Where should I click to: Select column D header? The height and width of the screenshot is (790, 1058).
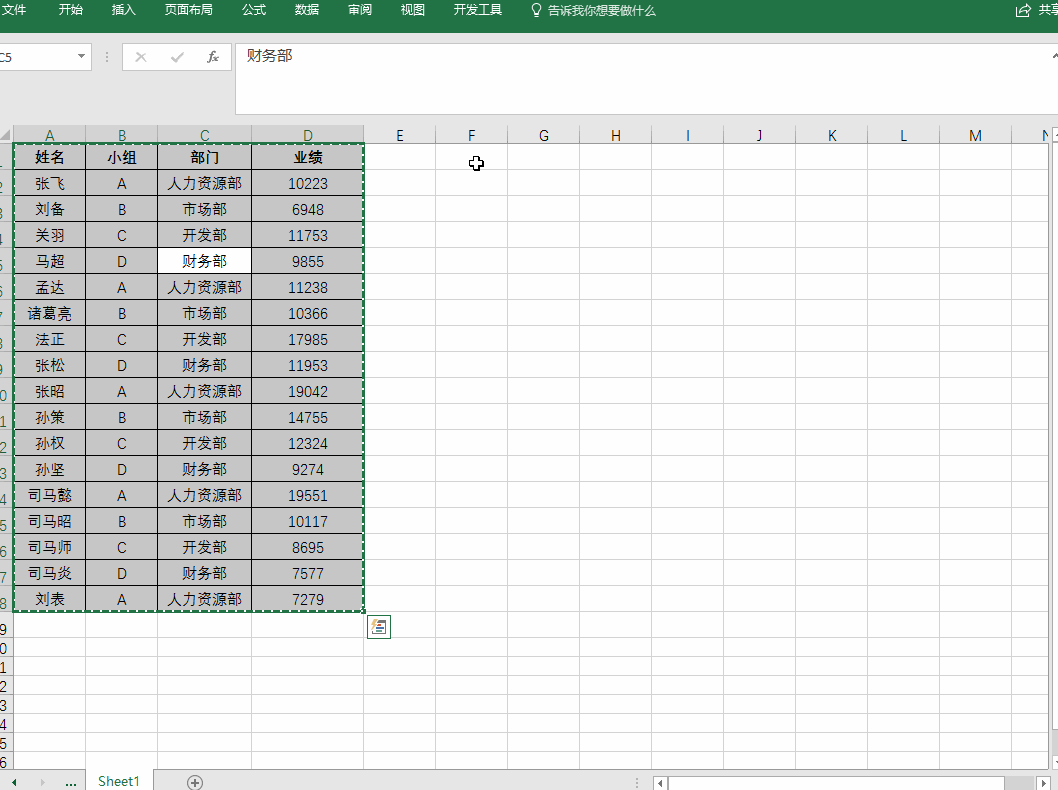tap(307, 135)
